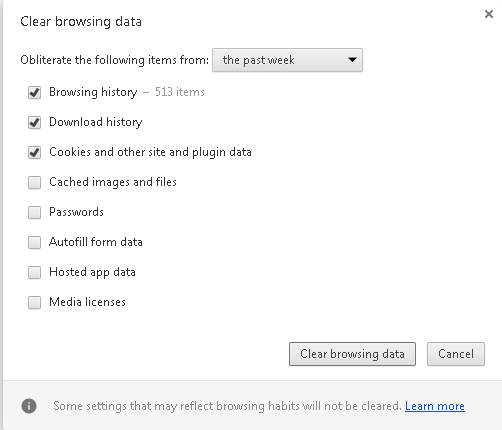The height and width of the screenshot is (430, 502).
Task: Open the Learn more link
Action: tap(435, 406)
